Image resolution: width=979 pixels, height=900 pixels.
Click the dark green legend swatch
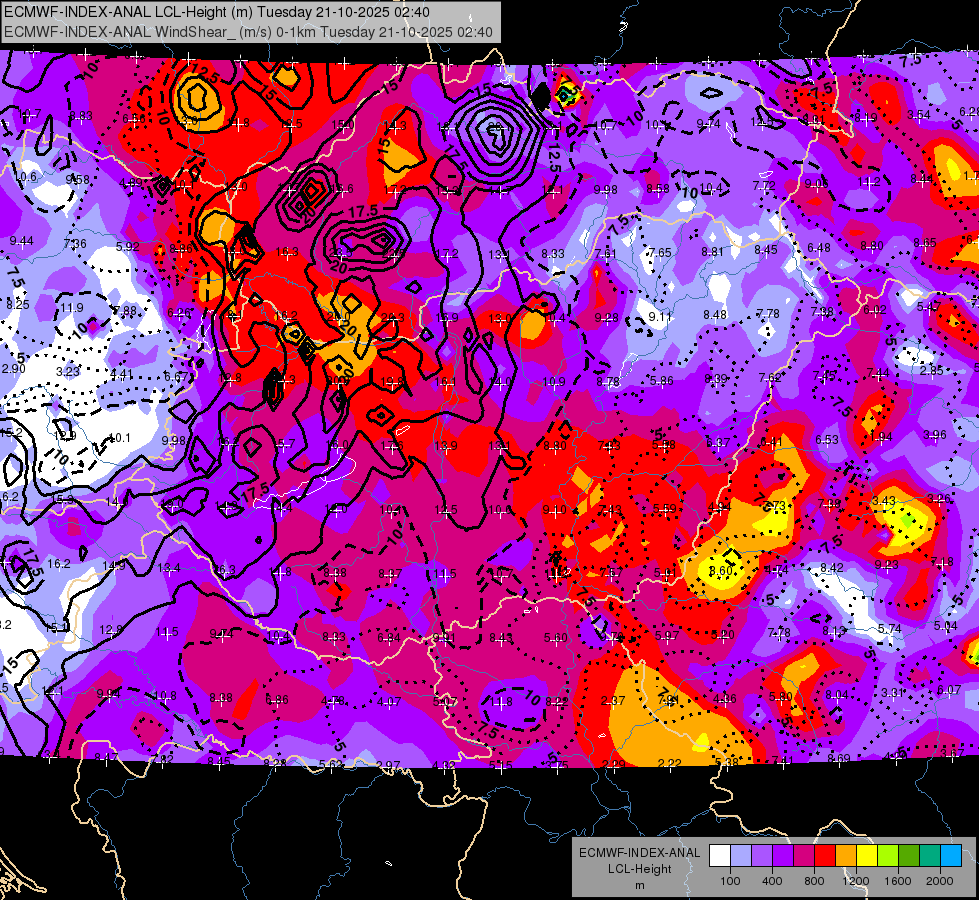[909, 855]
